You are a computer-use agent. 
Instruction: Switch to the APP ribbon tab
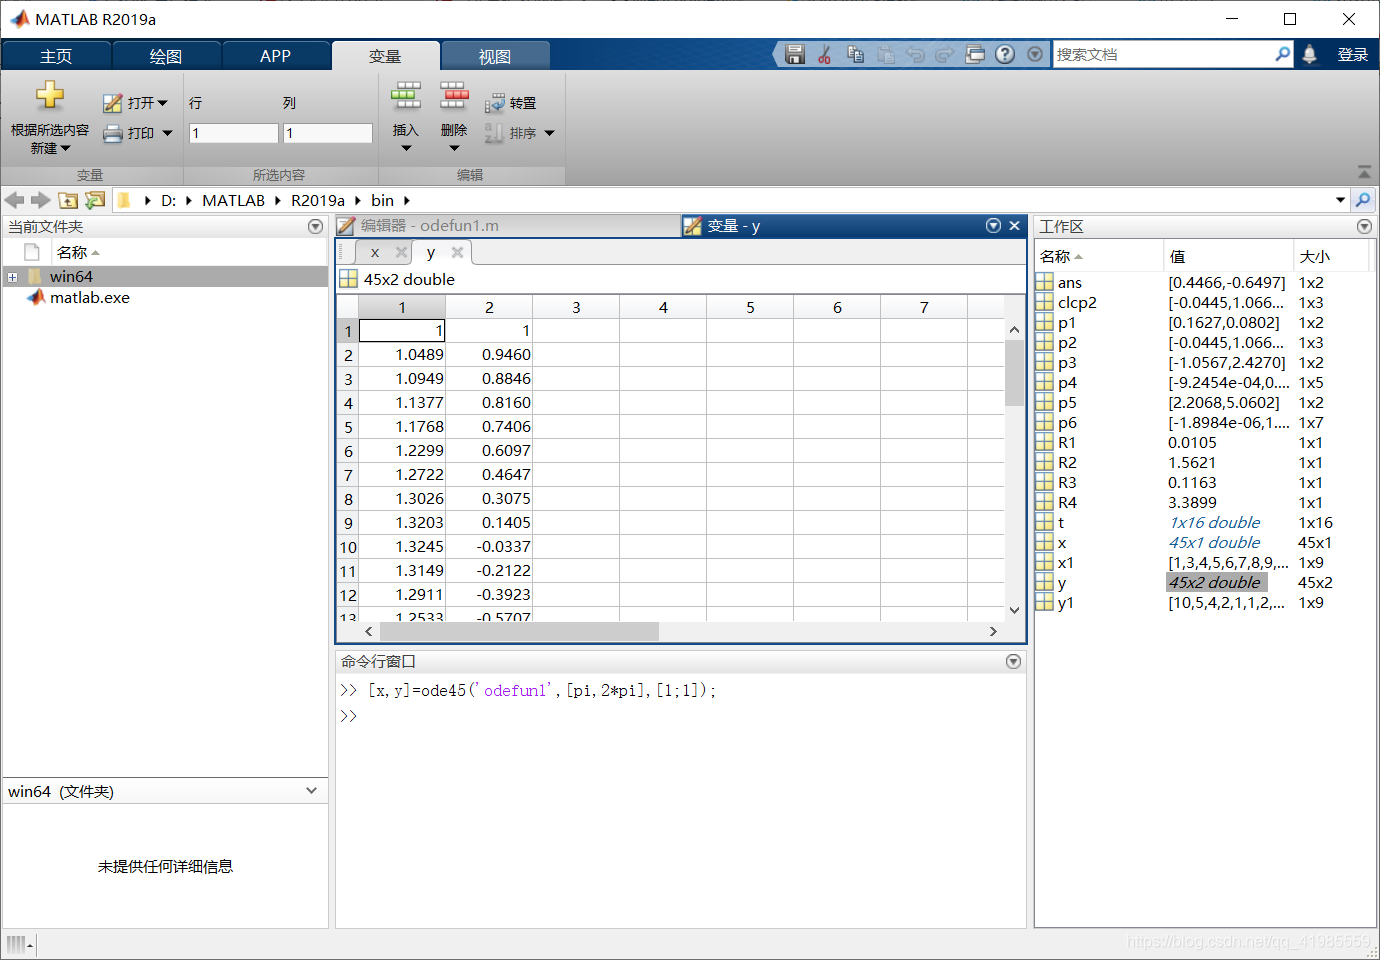275,56
